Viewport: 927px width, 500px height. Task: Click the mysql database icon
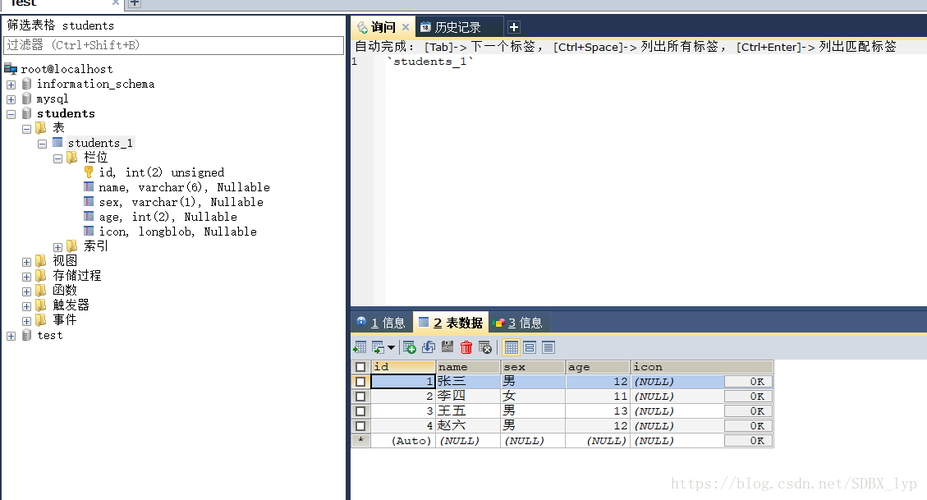(x=27, y=99)
